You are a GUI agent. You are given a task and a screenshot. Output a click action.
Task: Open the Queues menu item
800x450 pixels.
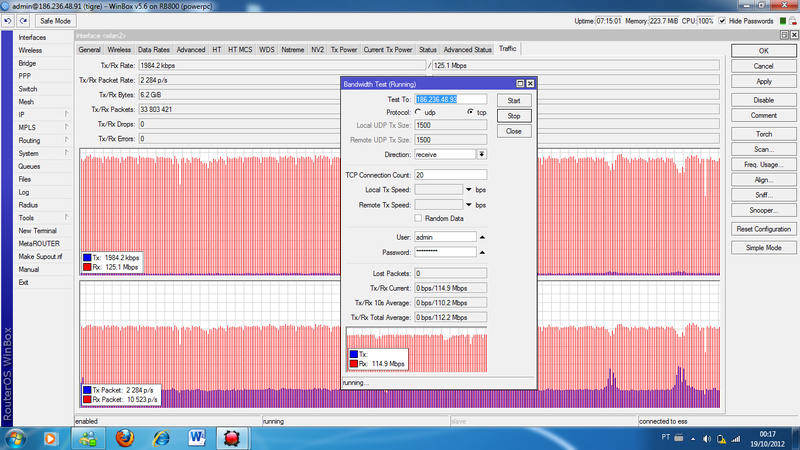pos(29,166)
